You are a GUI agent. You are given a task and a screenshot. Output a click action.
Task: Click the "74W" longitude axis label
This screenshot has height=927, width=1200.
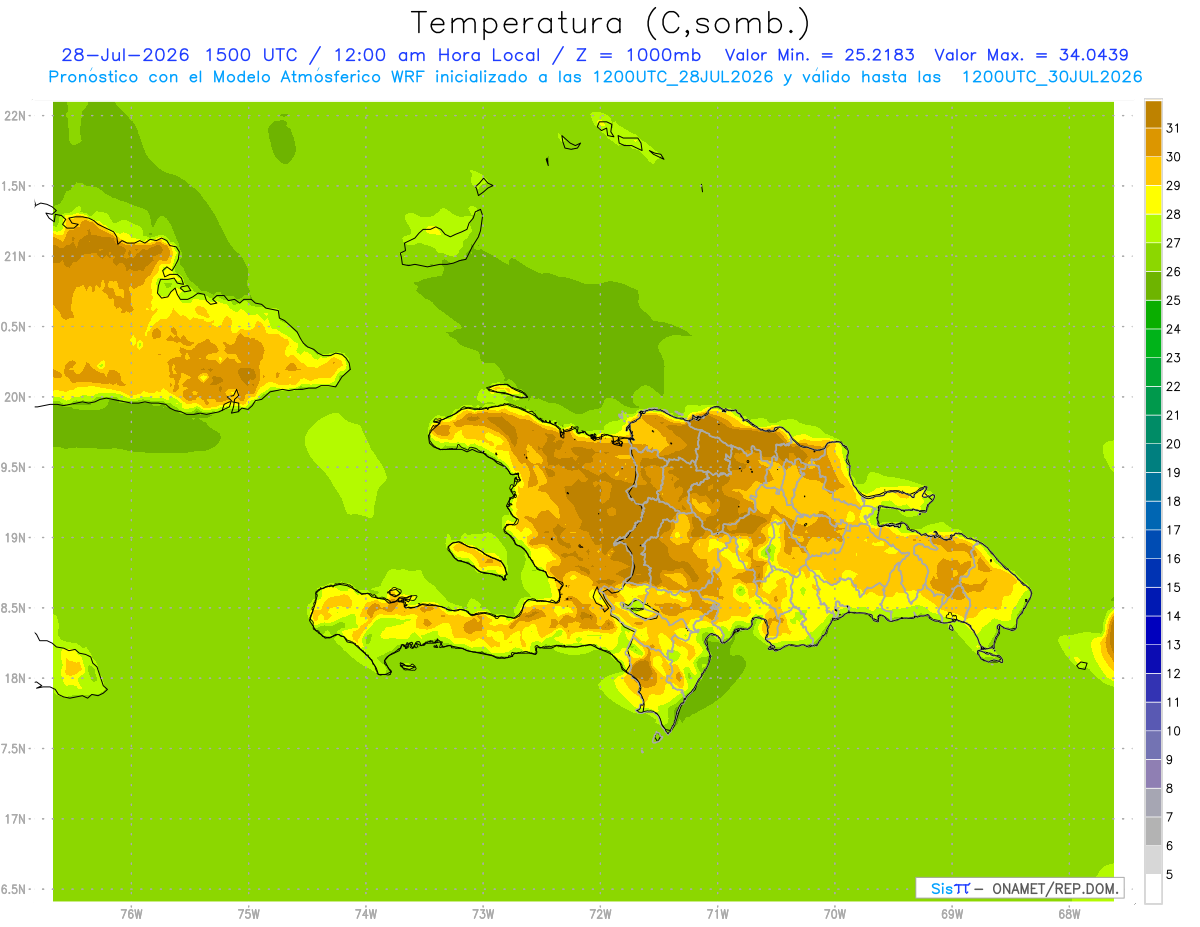click(365, 914)
